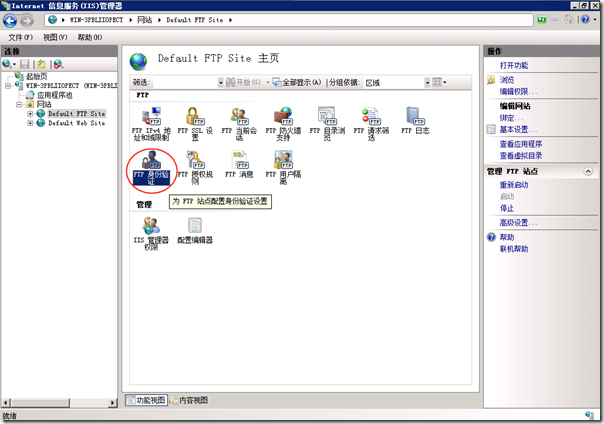The image size is (604, 424).
Task: Open FTP 授权规则 feature
Action: click(195, 168)
